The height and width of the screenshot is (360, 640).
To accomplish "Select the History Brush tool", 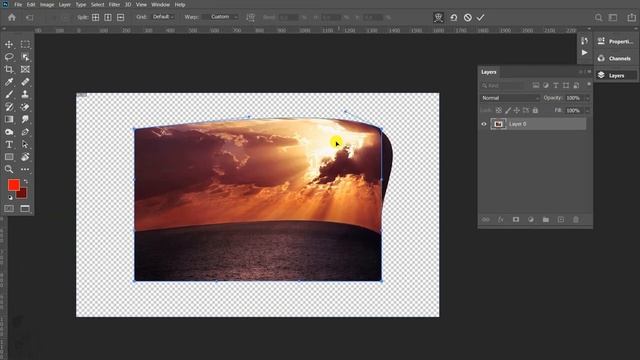I will (9, 107).
